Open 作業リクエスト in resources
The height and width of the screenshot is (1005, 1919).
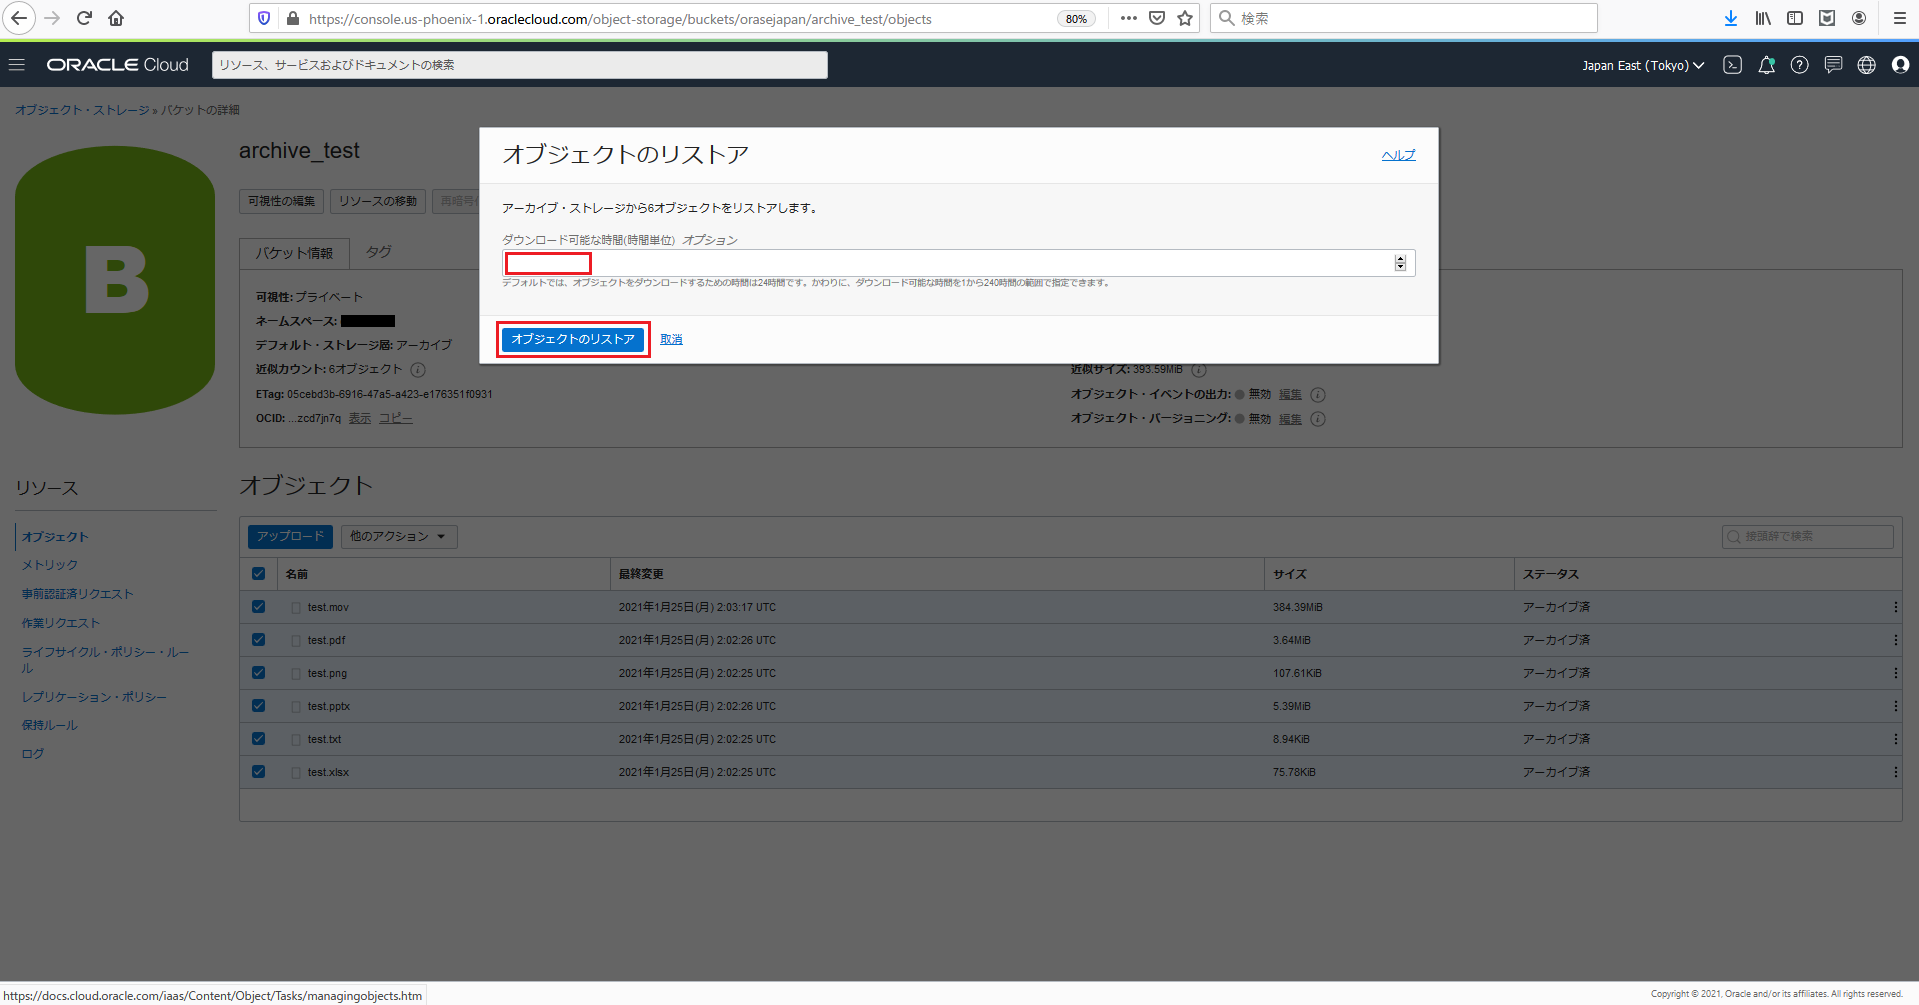[x=61, y=623]
